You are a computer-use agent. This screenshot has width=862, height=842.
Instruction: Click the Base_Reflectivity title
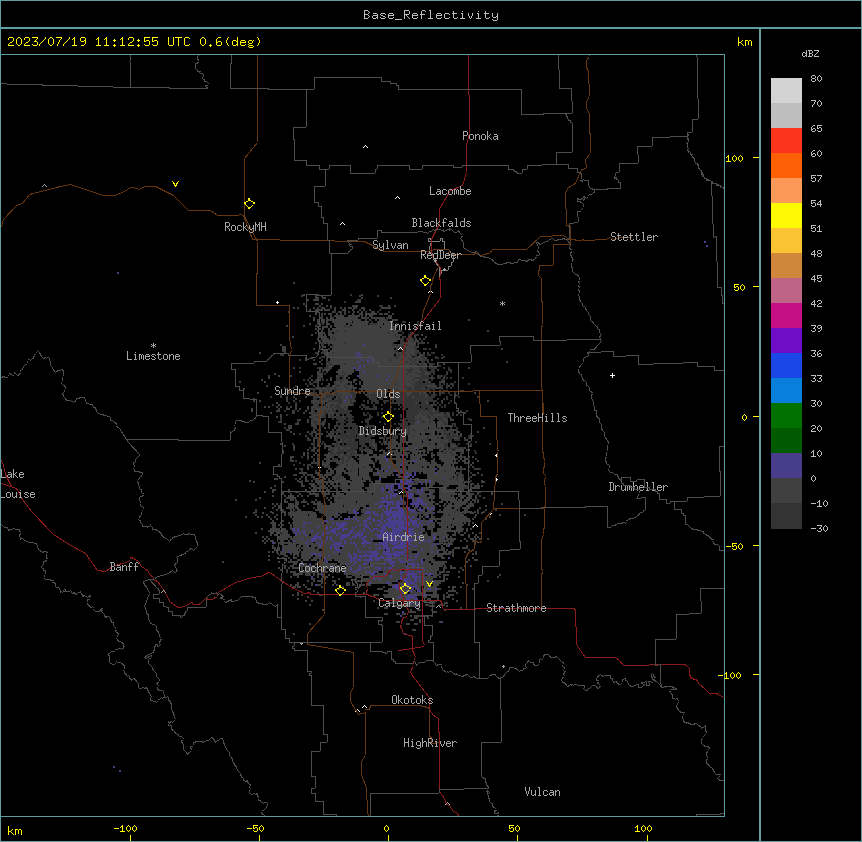click(x=431, y=15)
